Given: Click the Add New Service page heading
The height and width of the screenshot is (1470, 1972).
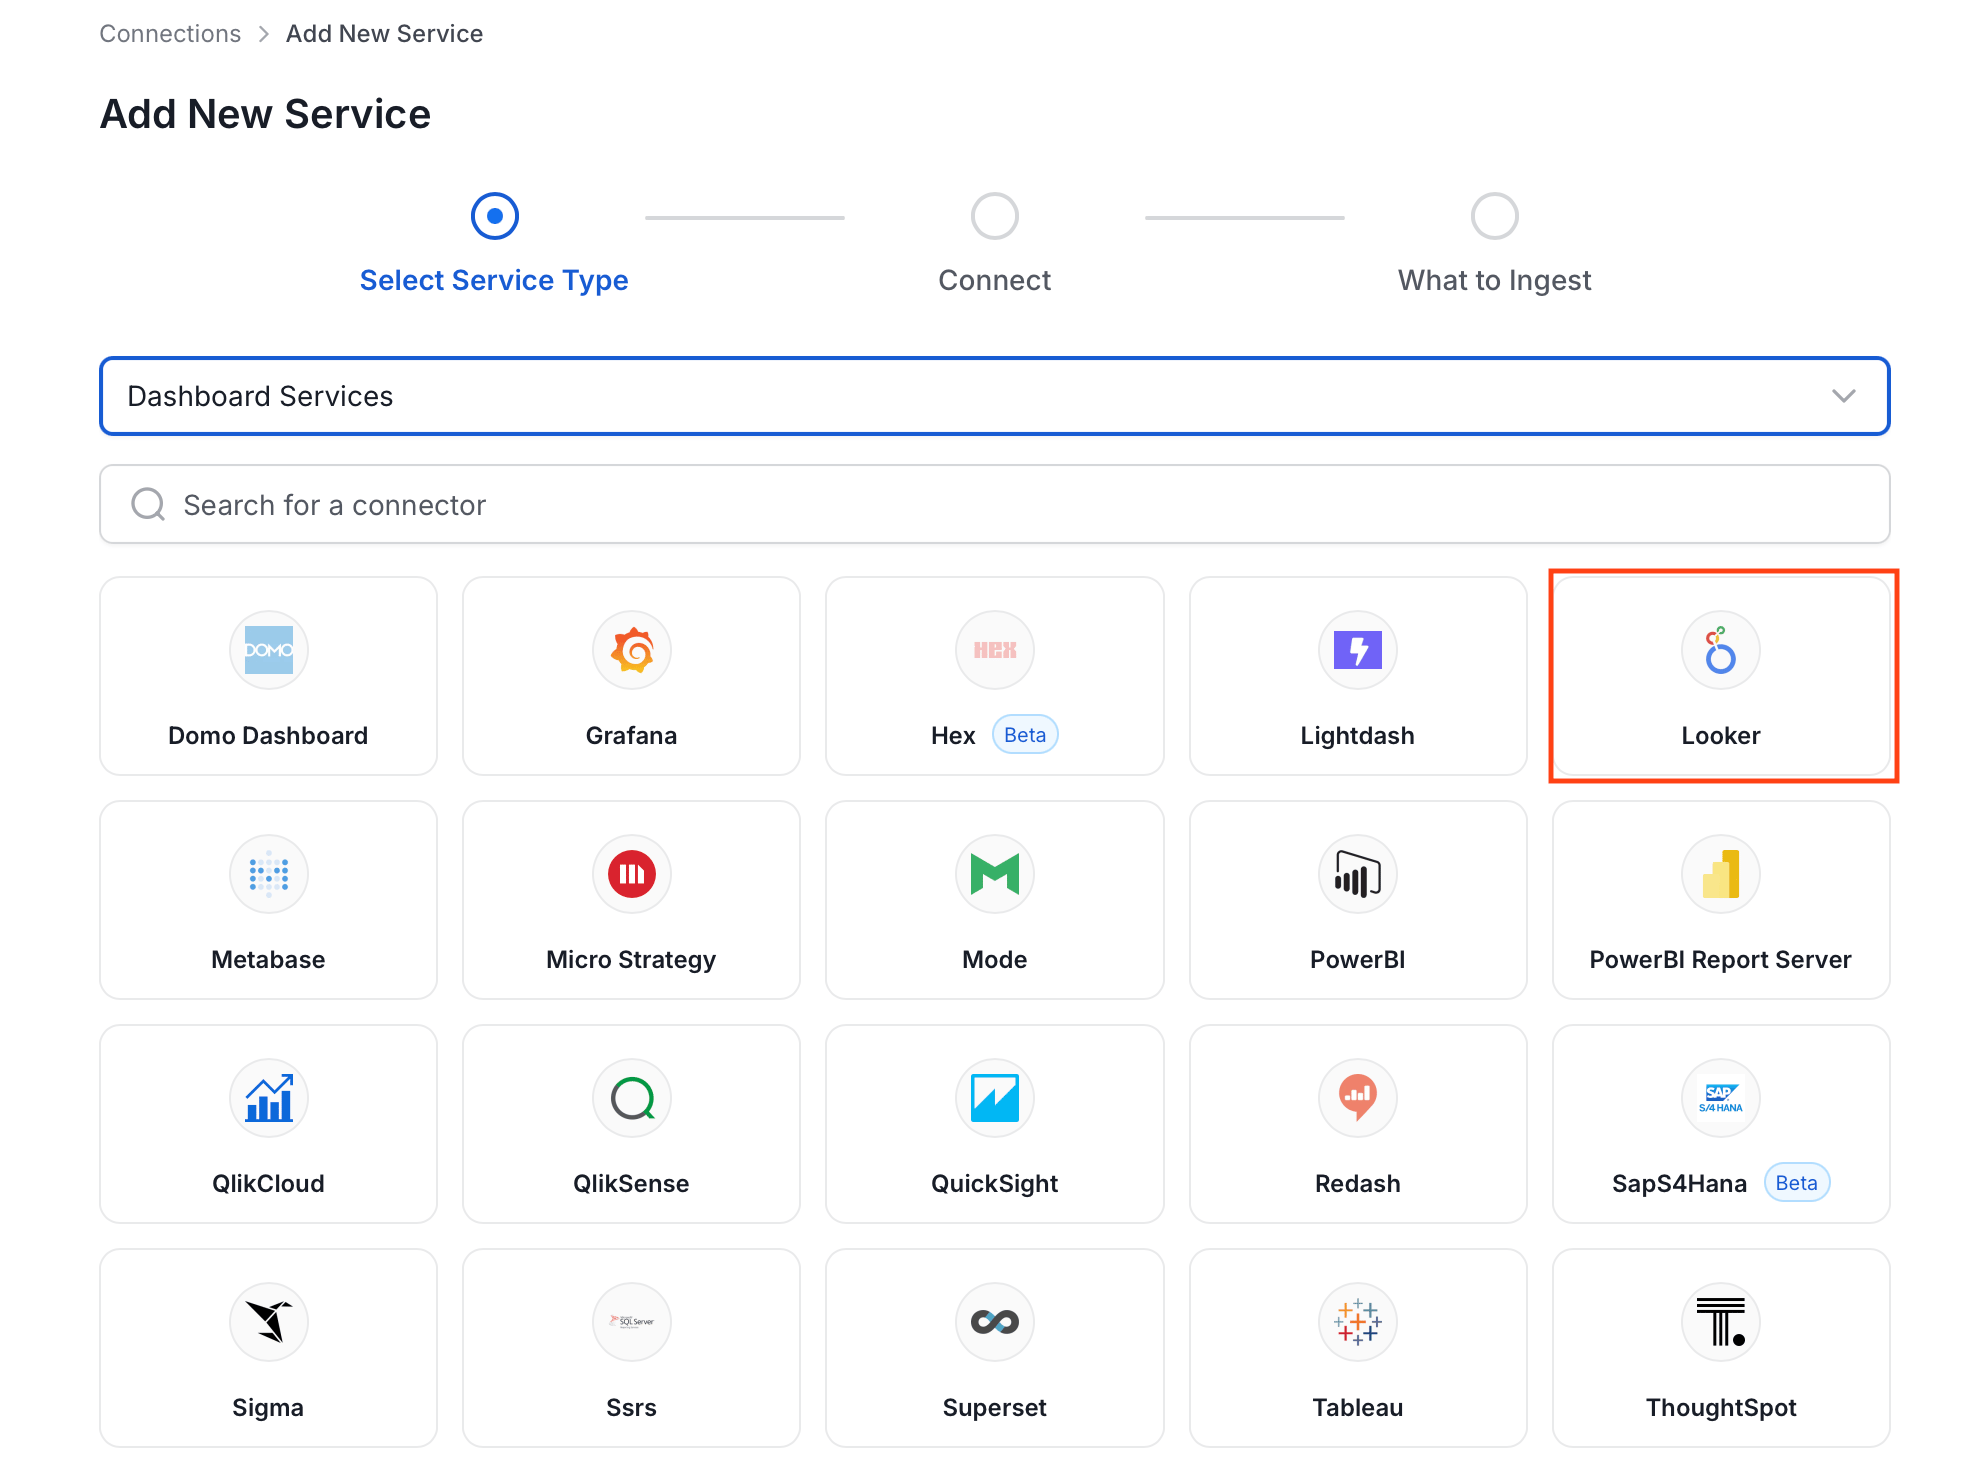Looking at the screenshot, I should coord(265,114).
